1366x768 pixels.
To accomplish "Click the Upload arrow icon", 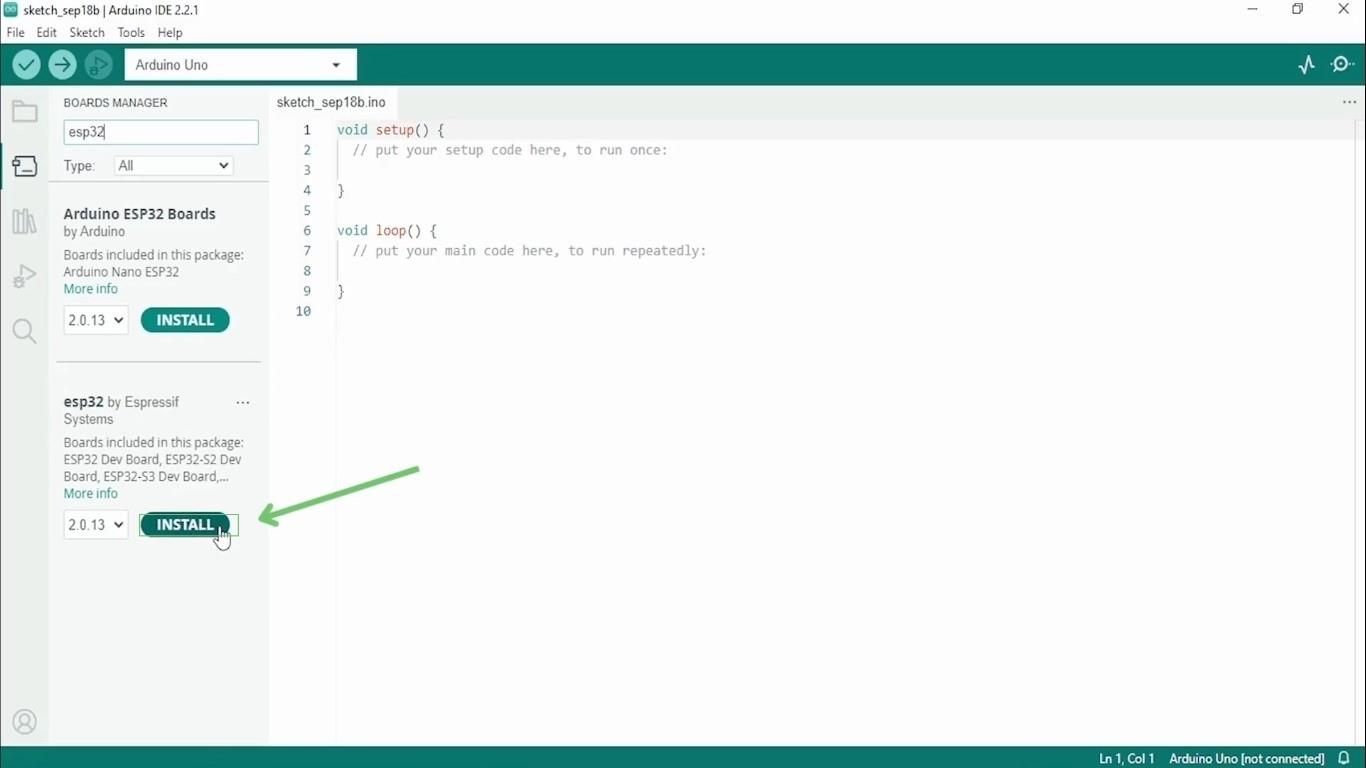I will [62, 64].
